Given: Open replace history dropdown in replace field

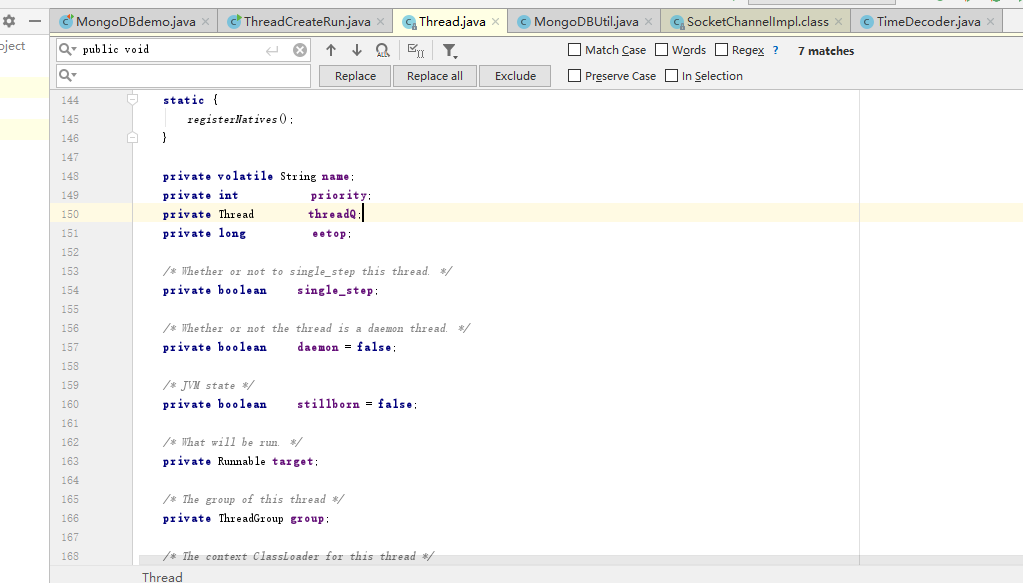Looking at the screenshot, I should (x=67, y=76).
